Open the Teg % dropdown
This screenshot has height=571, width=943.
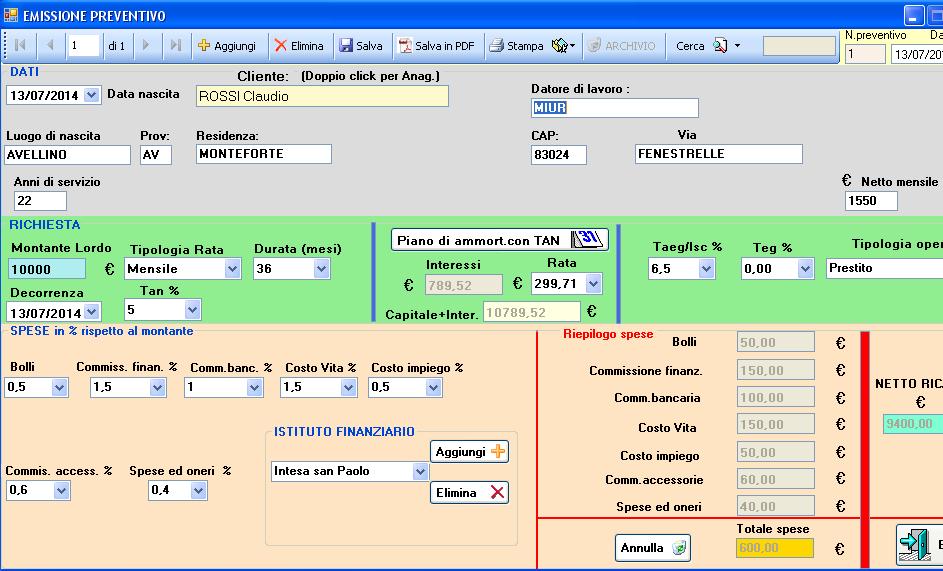coord(806,269)
